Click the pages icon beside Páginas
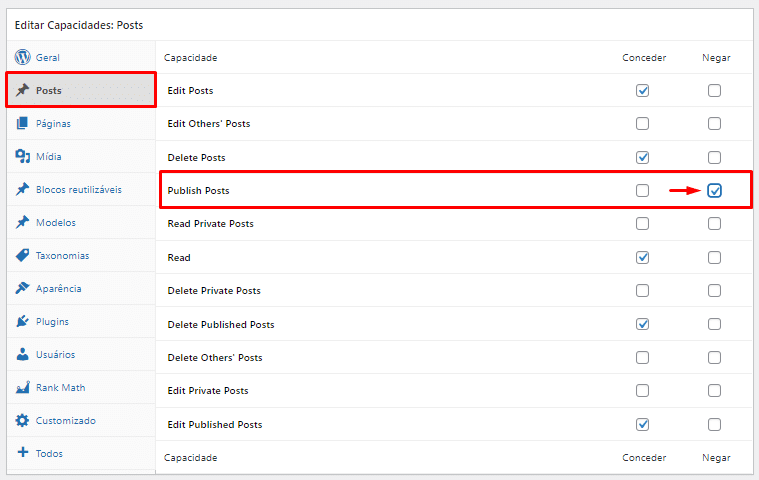Viewport: 759px width, 480px height. point(22,123)
